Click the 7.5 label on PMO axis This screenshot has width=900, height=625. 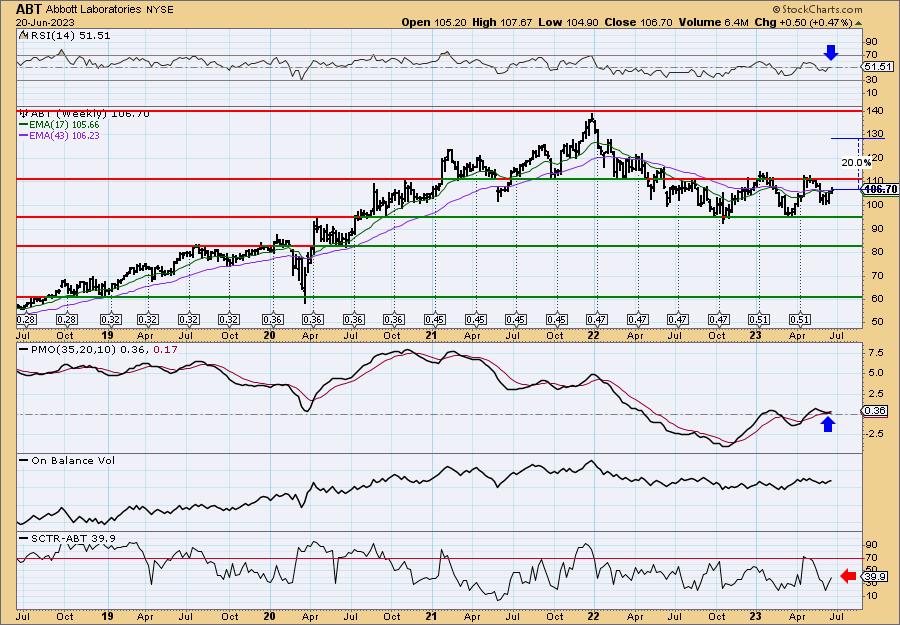coord(876,352)
